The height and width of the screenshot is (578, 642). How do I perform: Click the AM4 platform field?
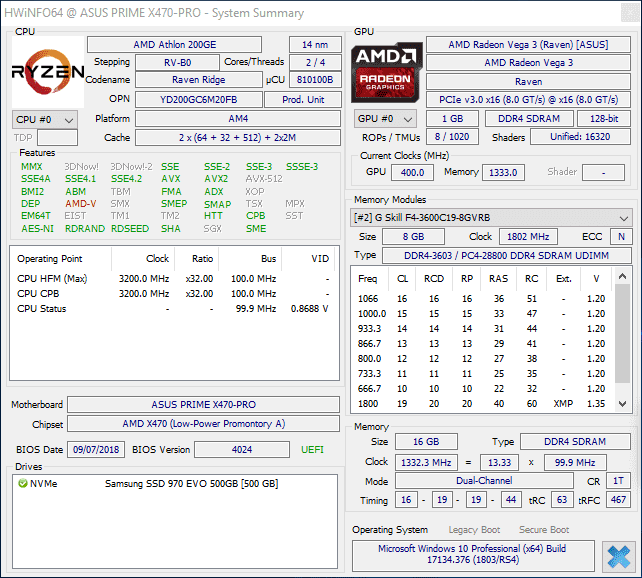238,119
